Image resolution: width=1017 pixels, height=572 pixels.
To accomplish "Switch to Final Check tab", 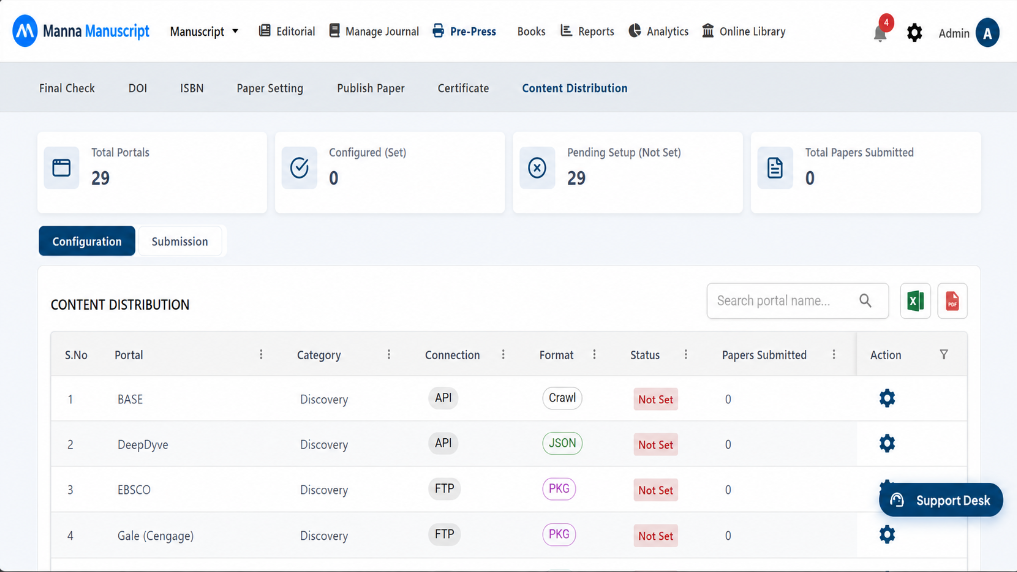I will pyautogui.click(x=67, y=88).
